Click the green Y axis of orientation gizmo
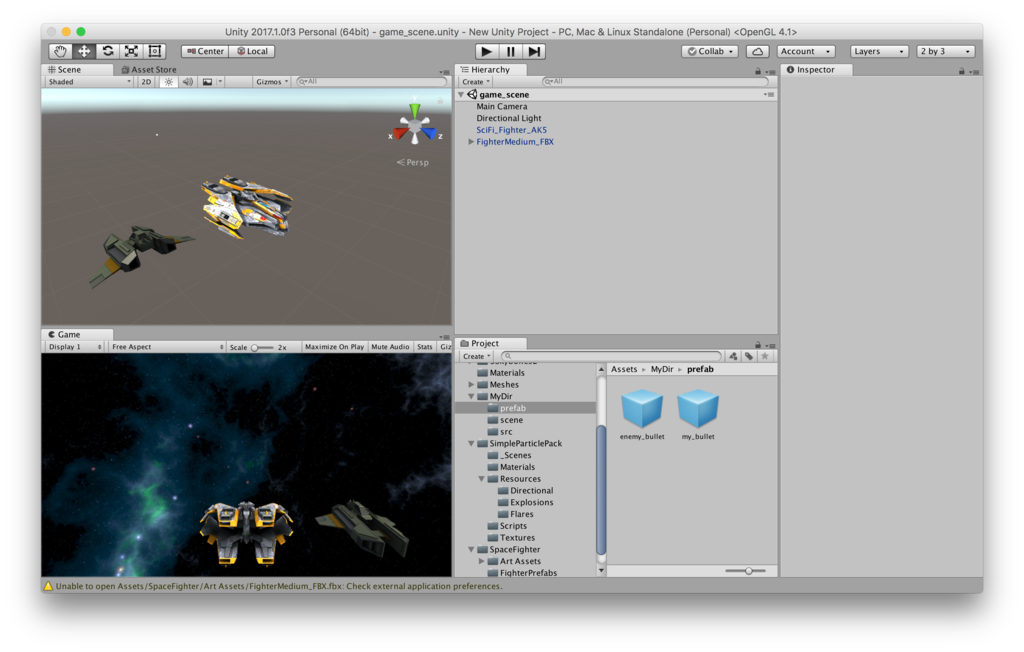This screenshot has width=1024, height=652. point(415,109)
